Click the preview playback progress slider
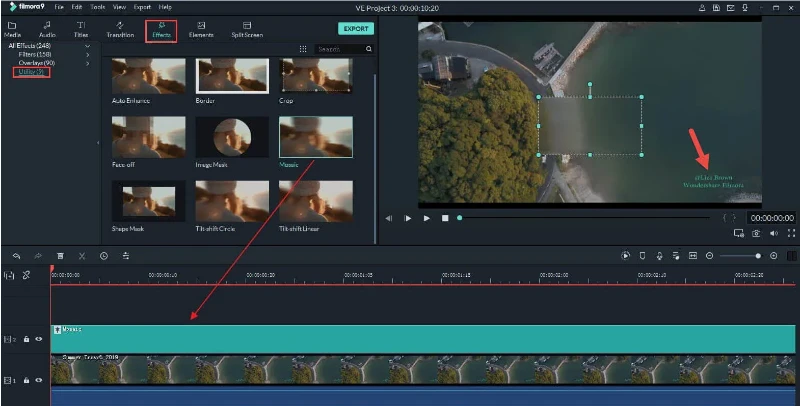 pyautogui.click(x=584, y=218)
